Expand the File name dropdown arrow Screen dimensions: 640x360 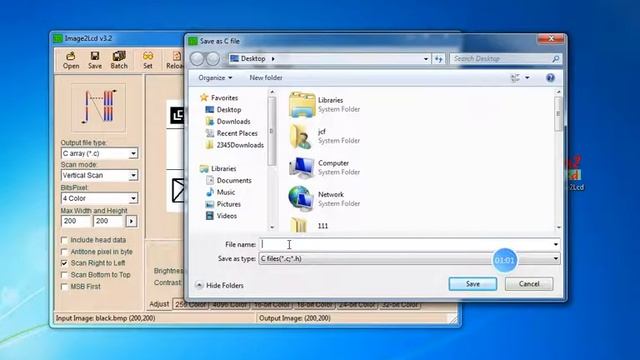pyautogui.click(x=556, y=244)
